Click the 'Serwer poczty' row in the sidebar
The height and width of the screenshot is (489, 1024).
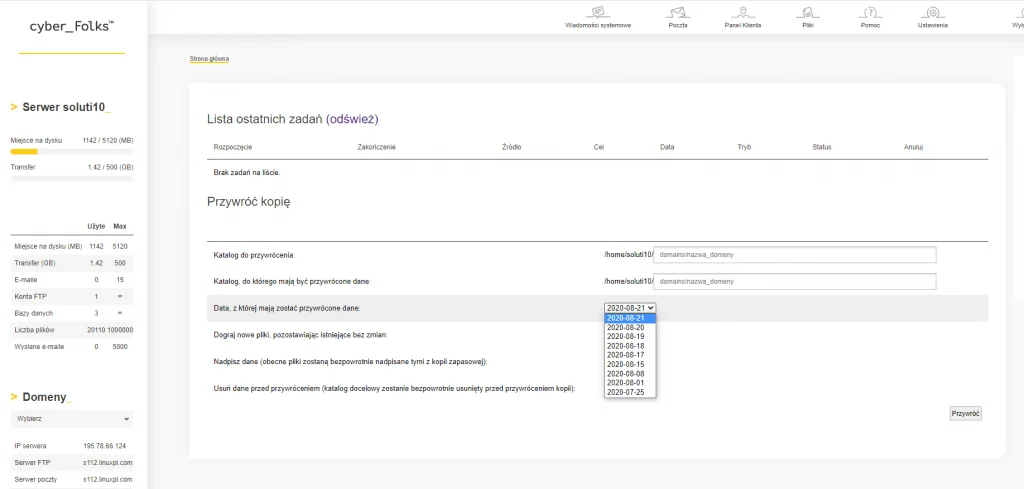coord(72,479)
